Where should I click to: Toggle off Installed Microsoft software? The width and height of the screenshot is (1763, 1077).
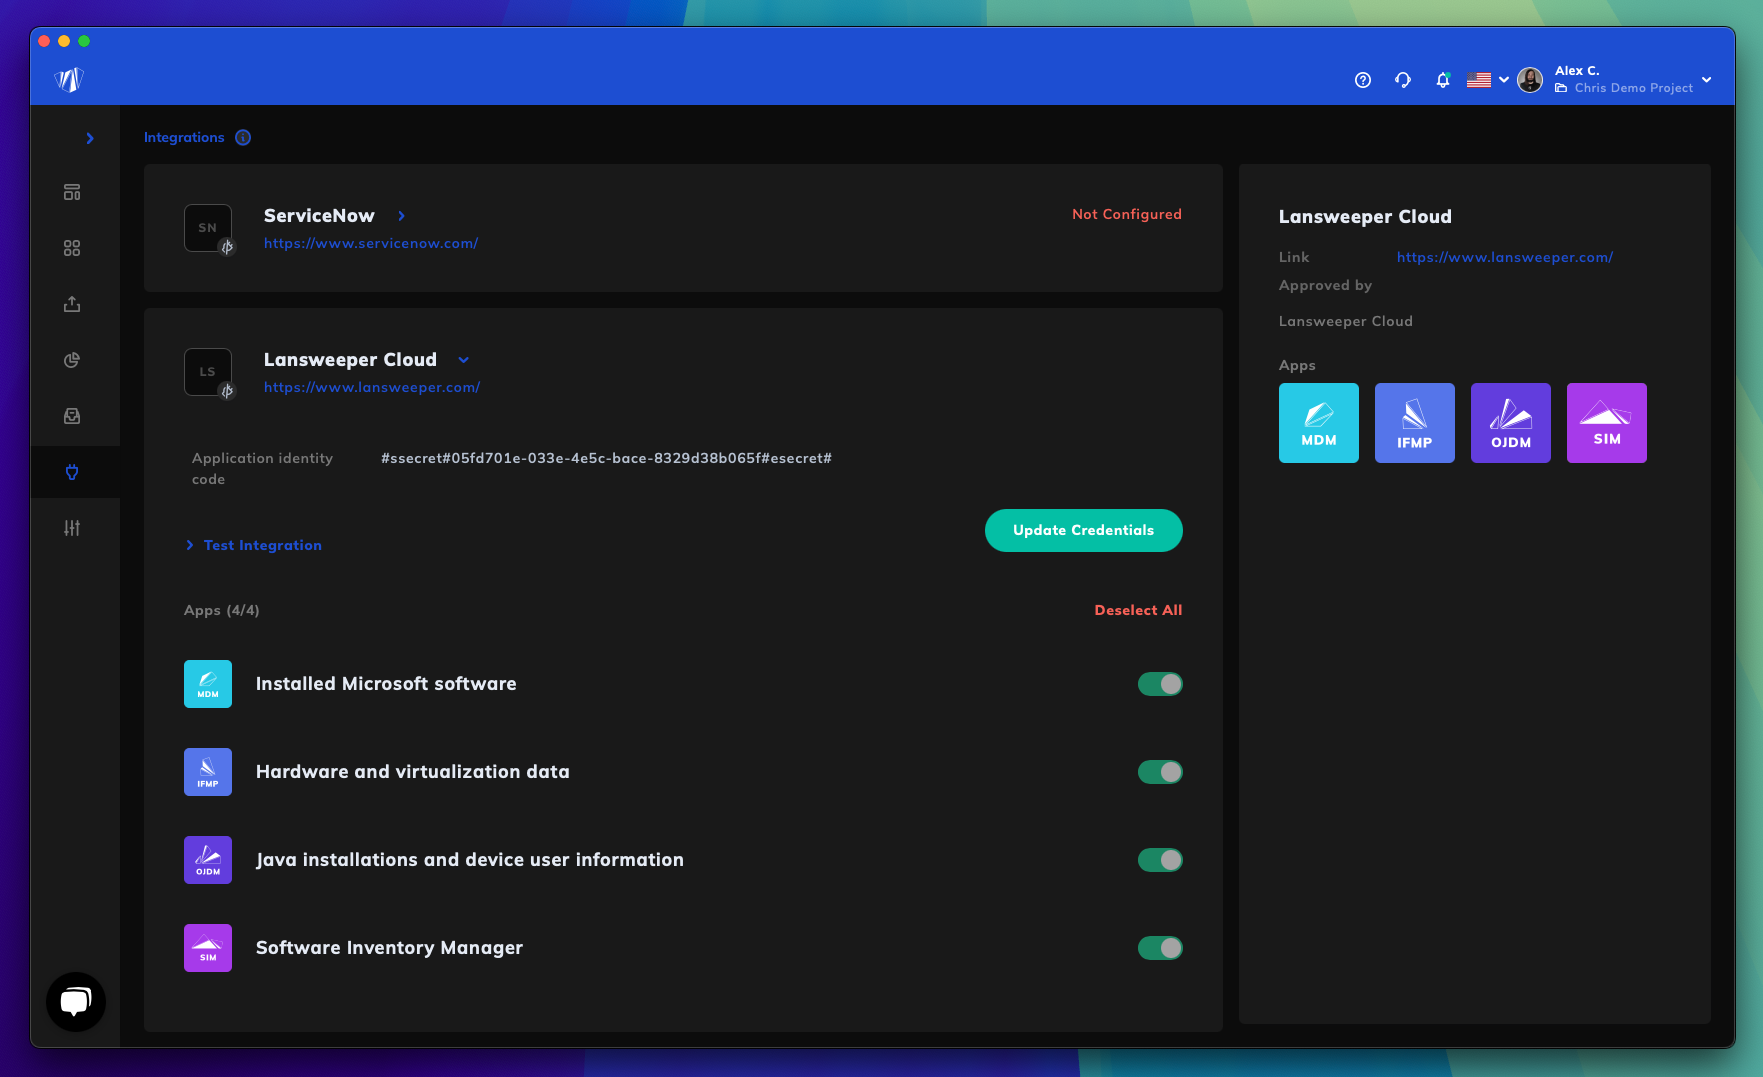(x=1160, y=684)
